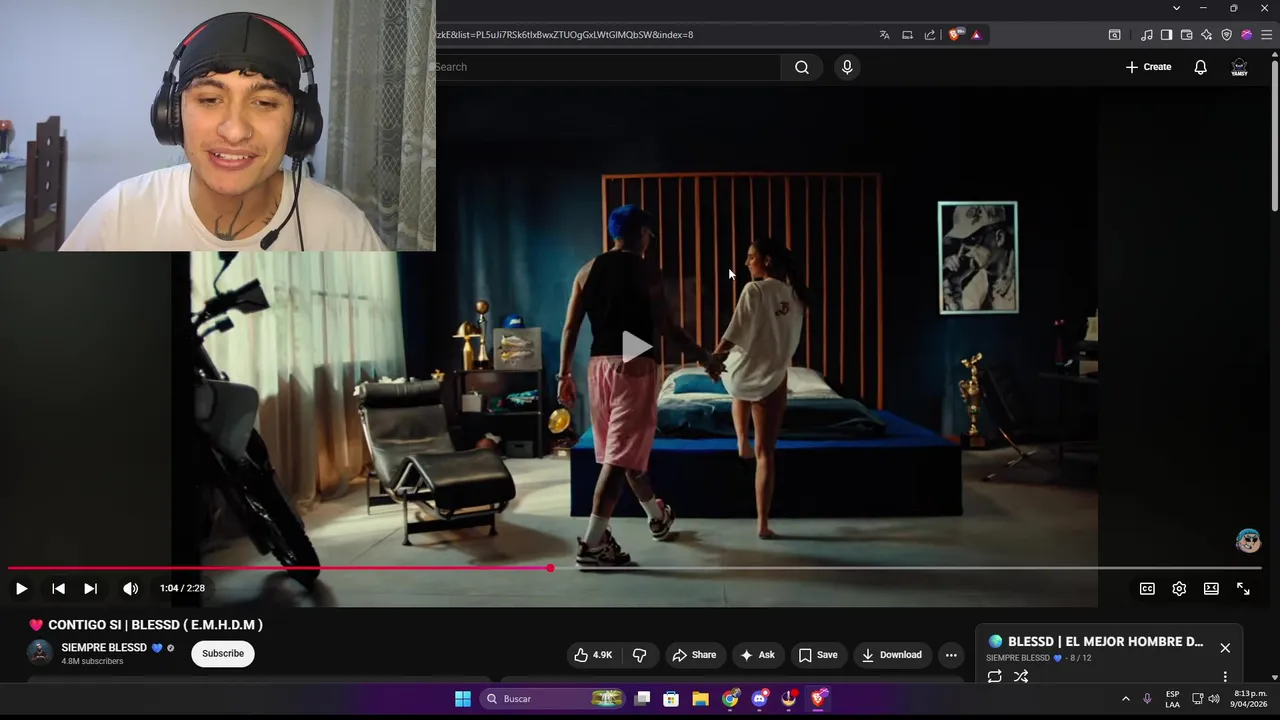Screen dimensions: 1280x720
Task: Subscribe to SIEMPRE BLESSD channel
Action: [x=223, y=654]
